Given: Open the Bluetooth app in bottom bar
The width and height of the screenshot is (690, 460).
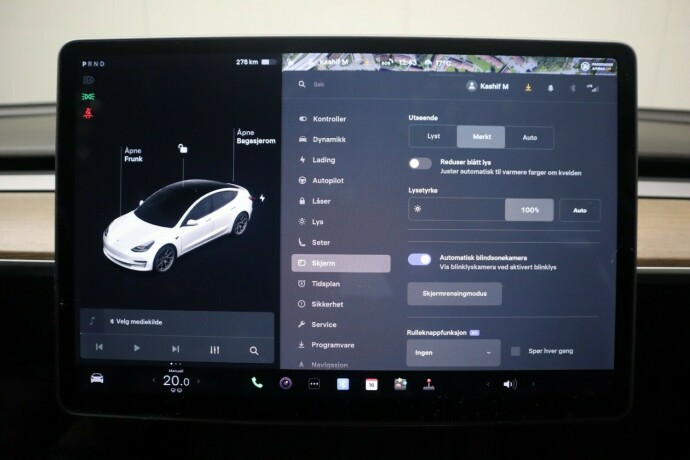Looking at the screenshot, I should point(343,384).
